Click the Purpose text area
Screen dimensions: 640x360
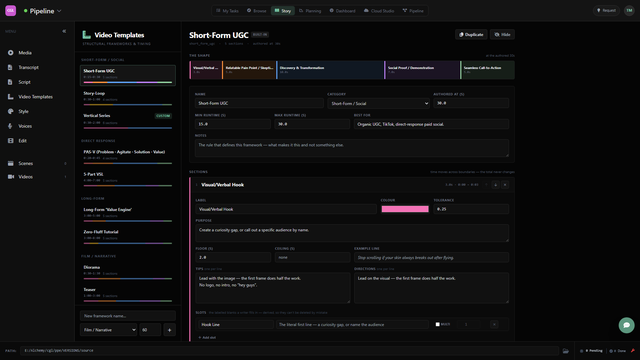[352, 233]
